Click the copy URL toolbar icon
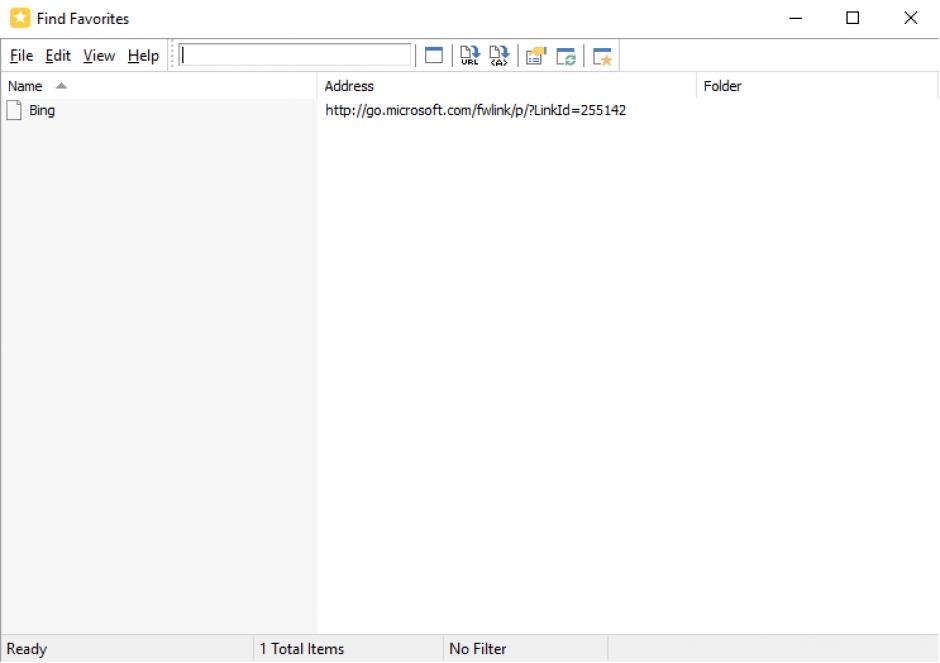 469,56
